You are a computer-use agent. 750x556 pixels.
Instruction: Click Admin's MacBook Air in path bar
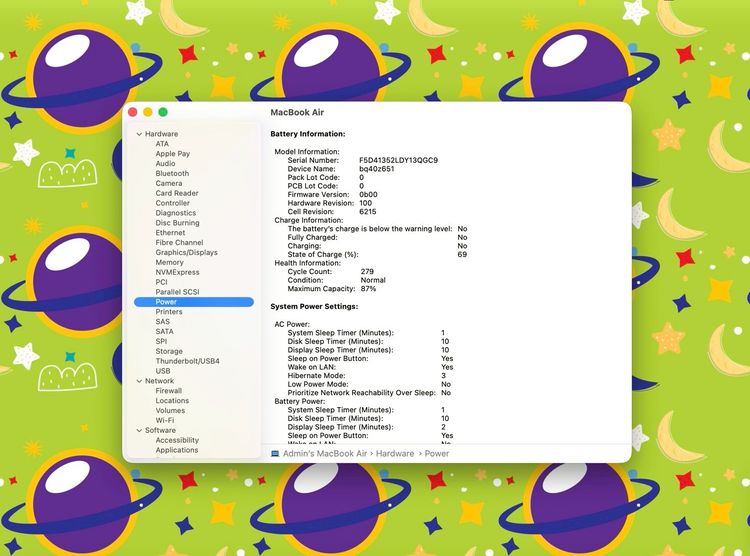click(325, 454)
